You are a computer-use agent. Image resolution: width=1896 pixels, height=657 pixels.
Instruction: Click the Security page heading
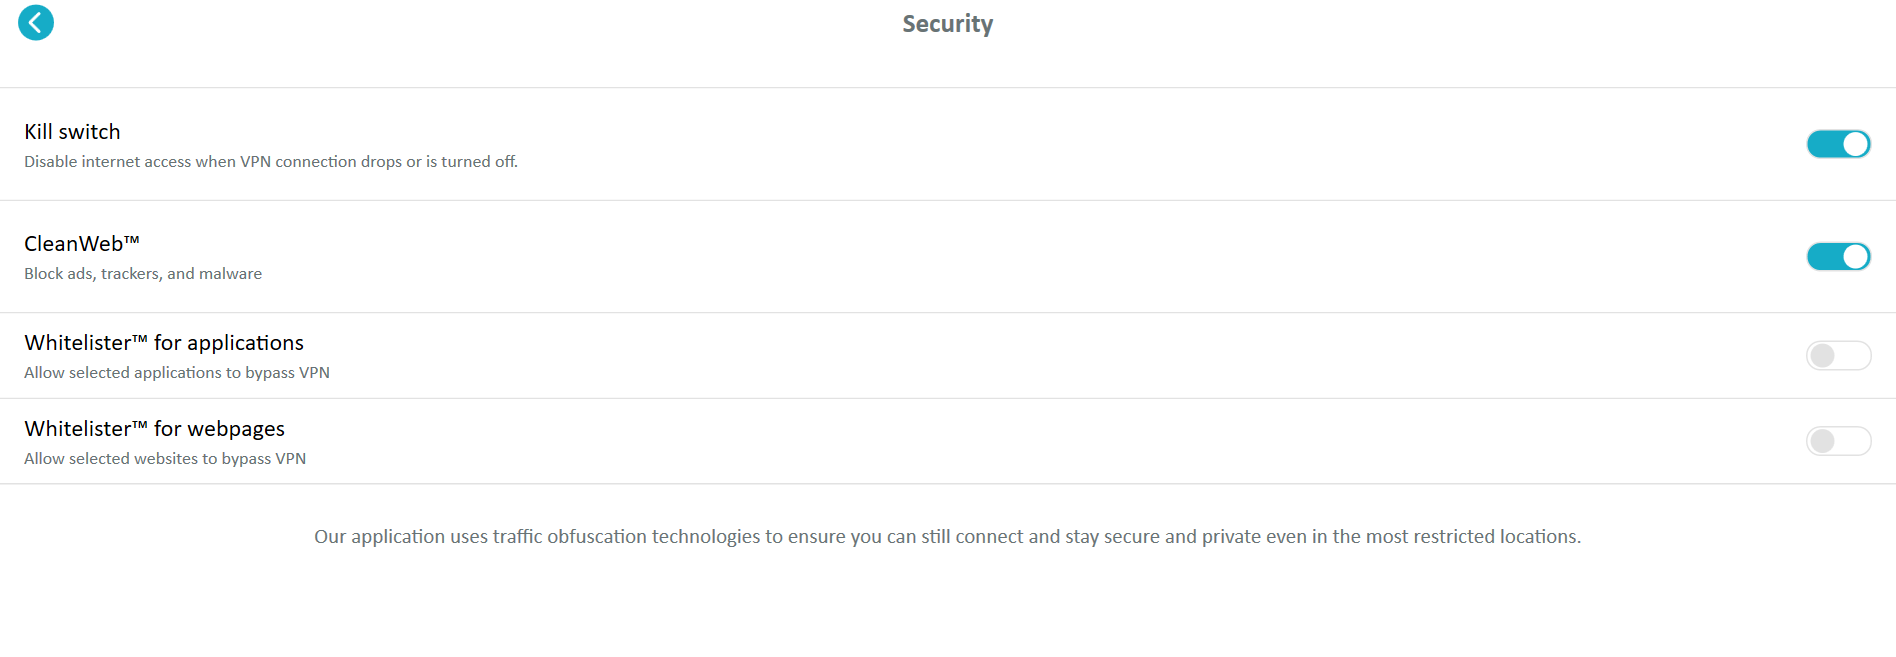(x=947, y=24)
